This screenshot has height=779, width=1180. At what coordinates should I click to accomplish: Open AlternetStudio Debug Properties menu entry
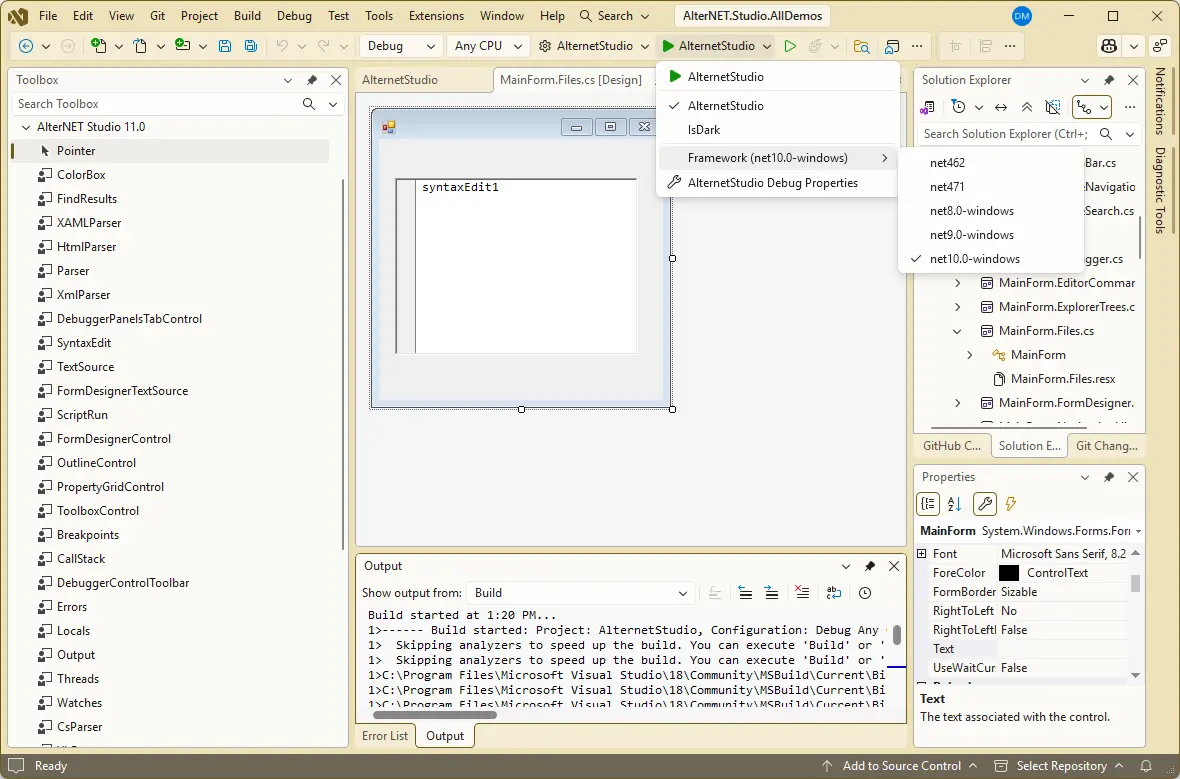[778, 183]
